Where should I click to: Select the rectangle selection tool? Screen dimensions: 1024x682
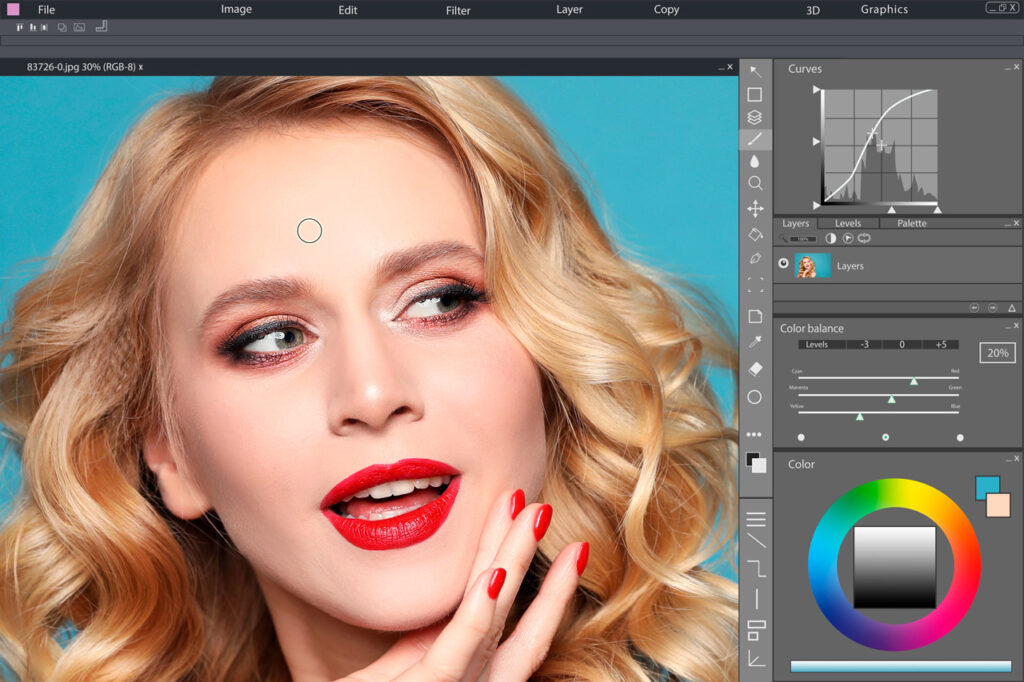[755, 93]
